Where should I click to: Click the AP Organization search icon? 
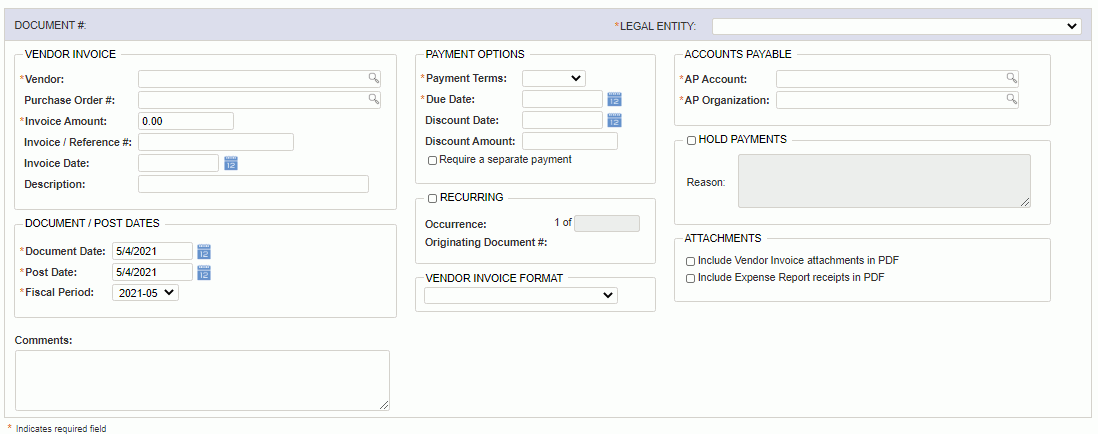[x=1011, y=99]
